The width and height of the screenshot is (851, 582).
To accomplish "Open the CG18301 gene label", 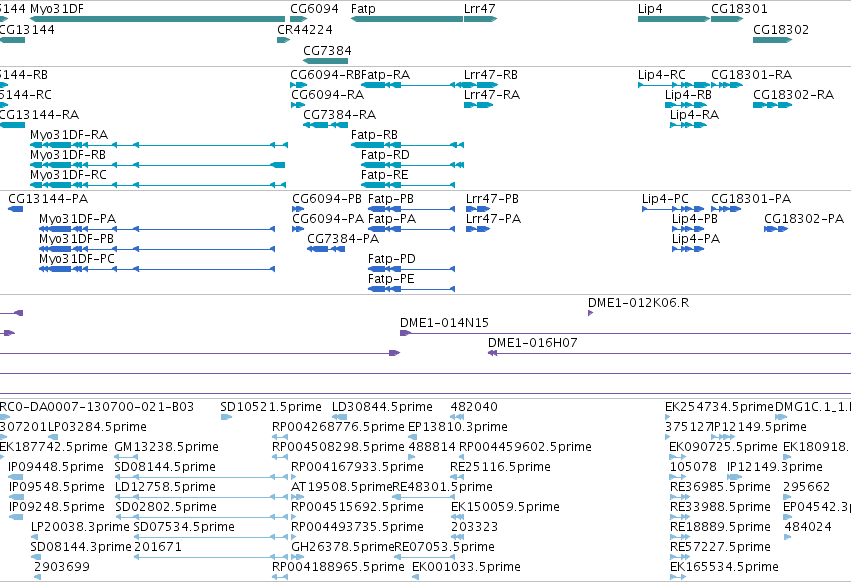I will 739,9.
